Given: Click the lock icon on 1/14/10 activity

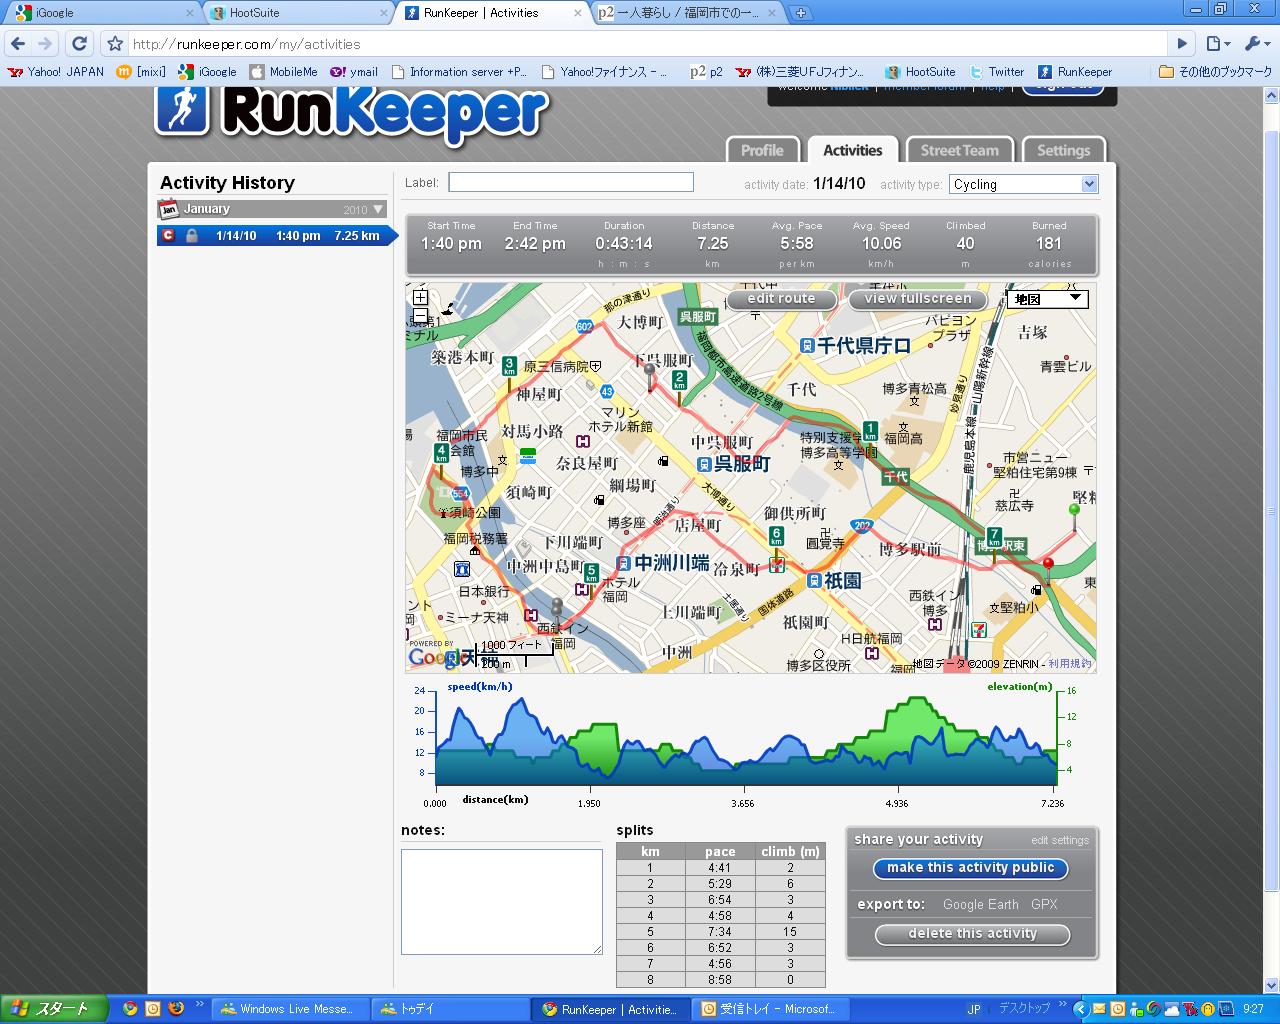Looking at the screenshot, I should [x=192, y=236].
